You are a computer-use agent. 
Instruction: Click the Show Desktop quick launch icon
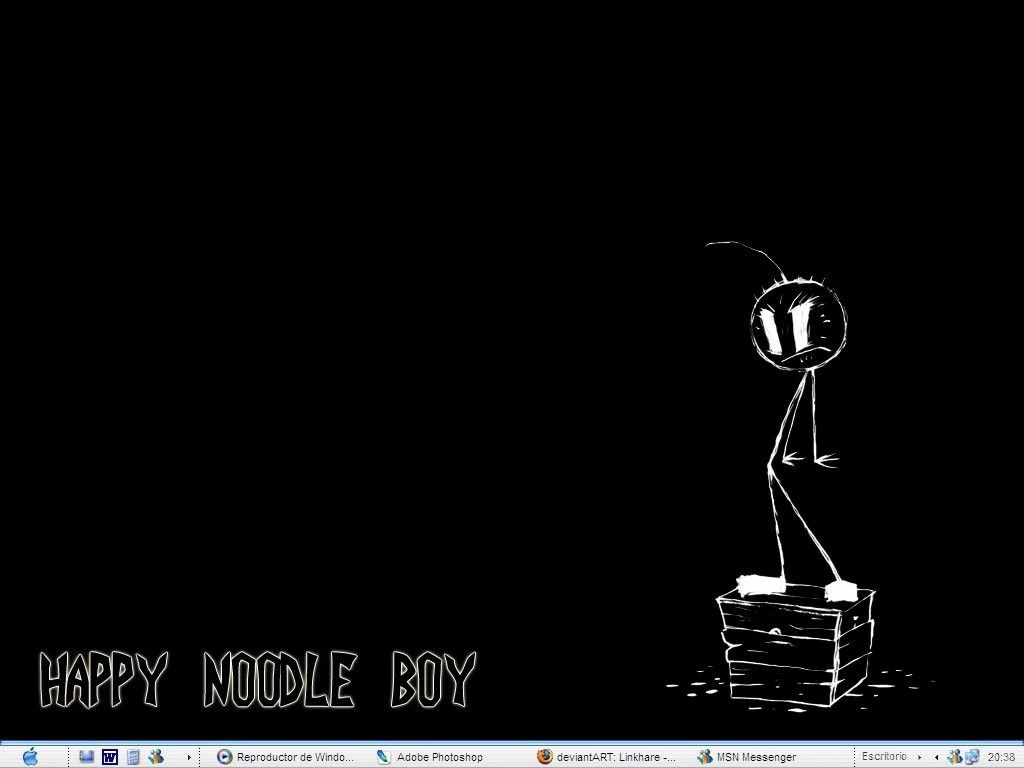point(87,757)
